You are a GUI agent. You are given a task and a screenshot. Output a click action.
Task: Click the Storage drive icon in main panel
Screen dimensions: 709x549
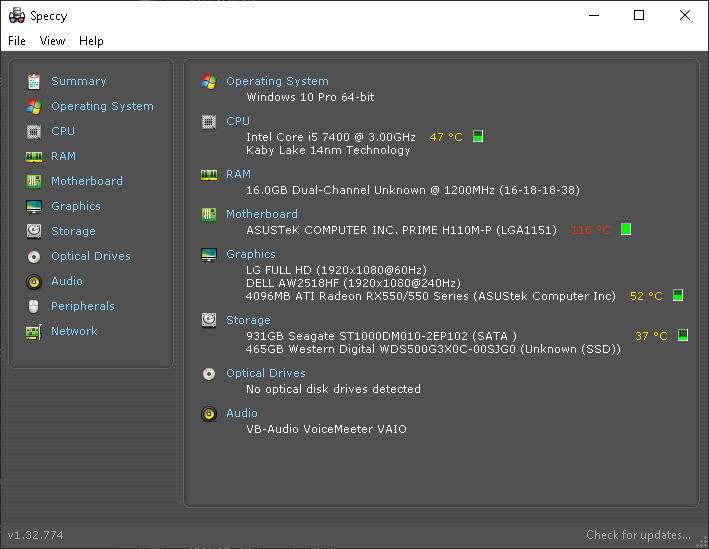click(x=209, y=321)
